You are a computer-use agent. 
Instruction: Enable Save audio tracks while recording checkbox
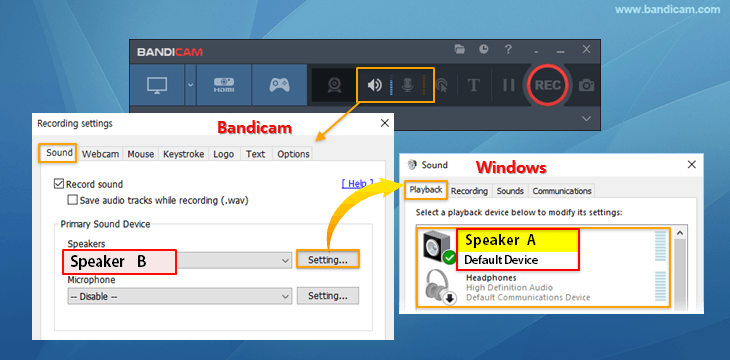[72, 200]
